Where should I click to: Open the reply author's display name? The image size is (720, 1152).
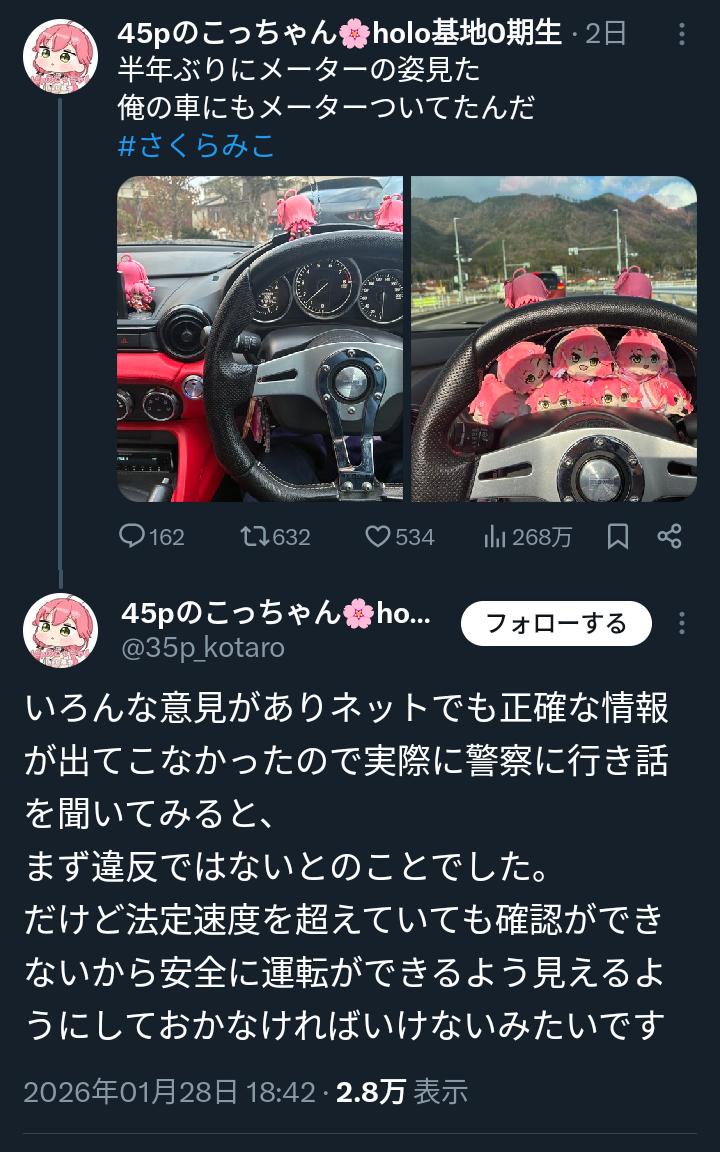(276, 613)
